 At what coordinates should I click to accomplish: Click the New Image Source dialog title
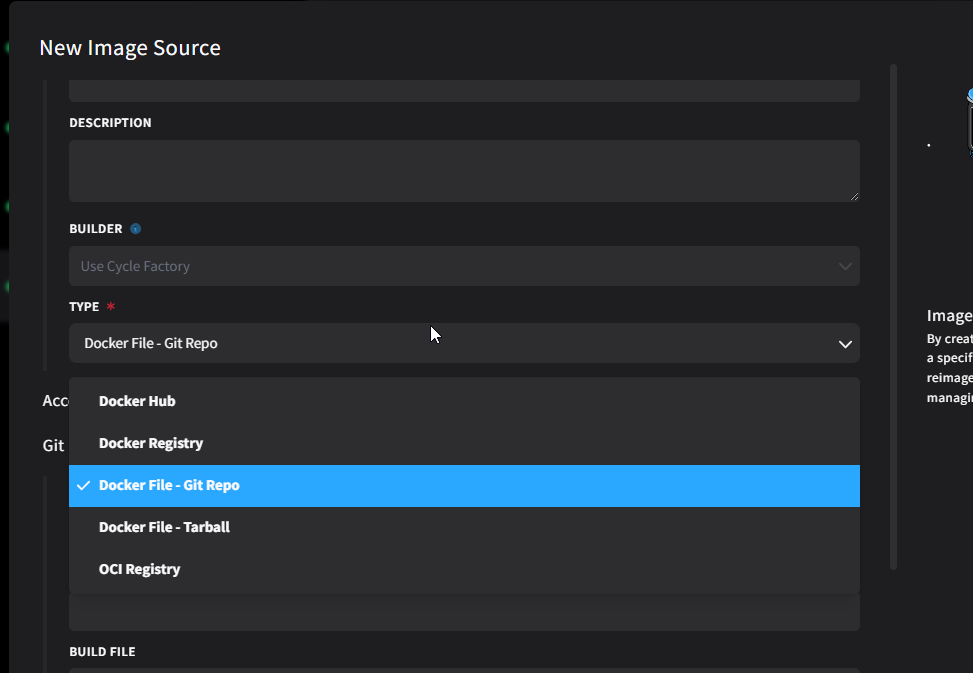coord(130,48)
